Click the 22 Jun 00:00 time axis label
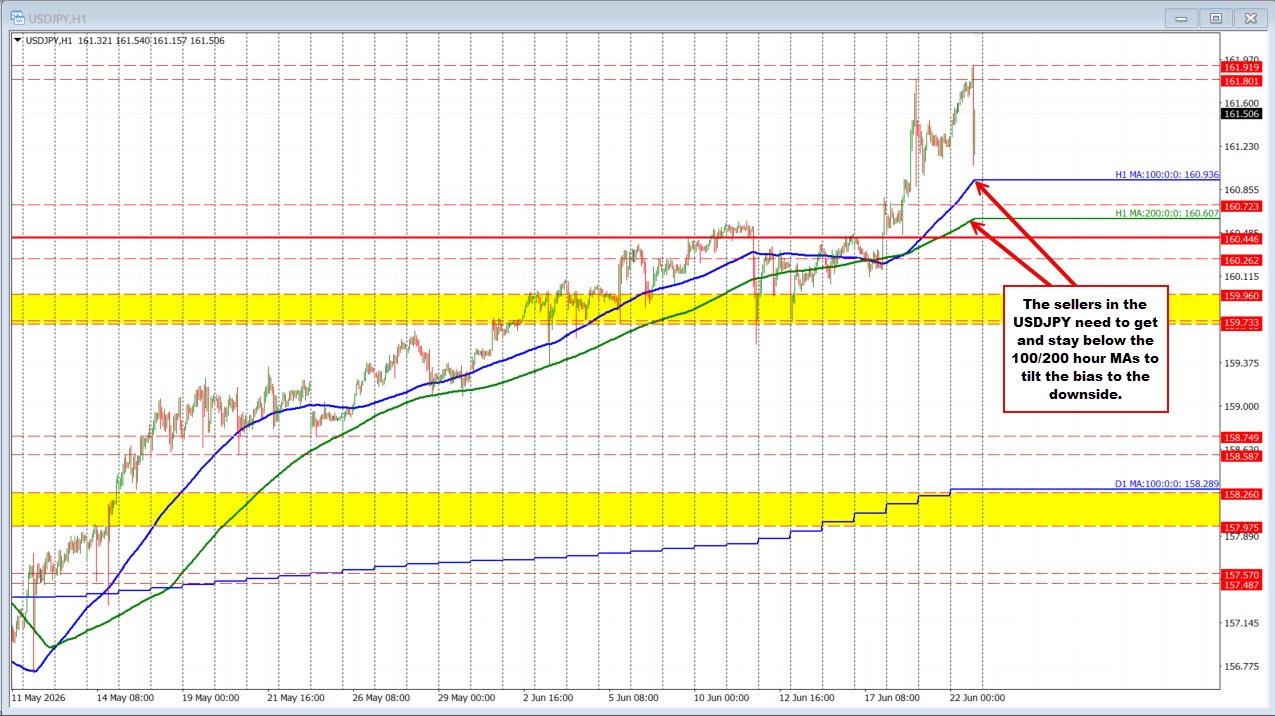1275x716 pixels. pyautogui.click(x=978, y=697)
